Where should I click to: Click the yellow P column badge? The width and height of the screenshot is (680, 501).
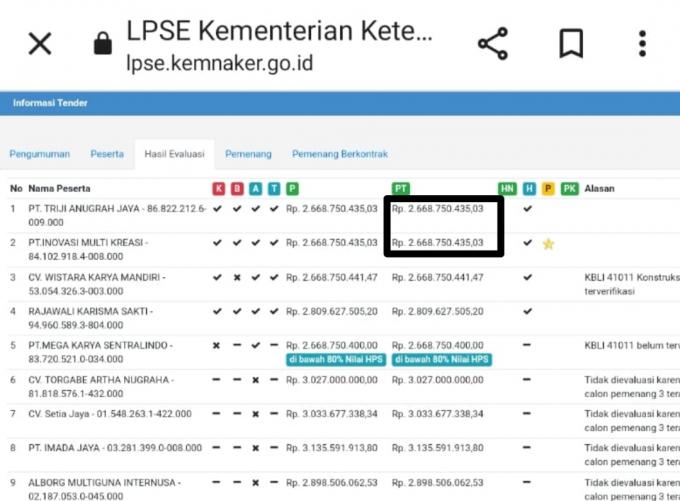click(x=548, y=188)
